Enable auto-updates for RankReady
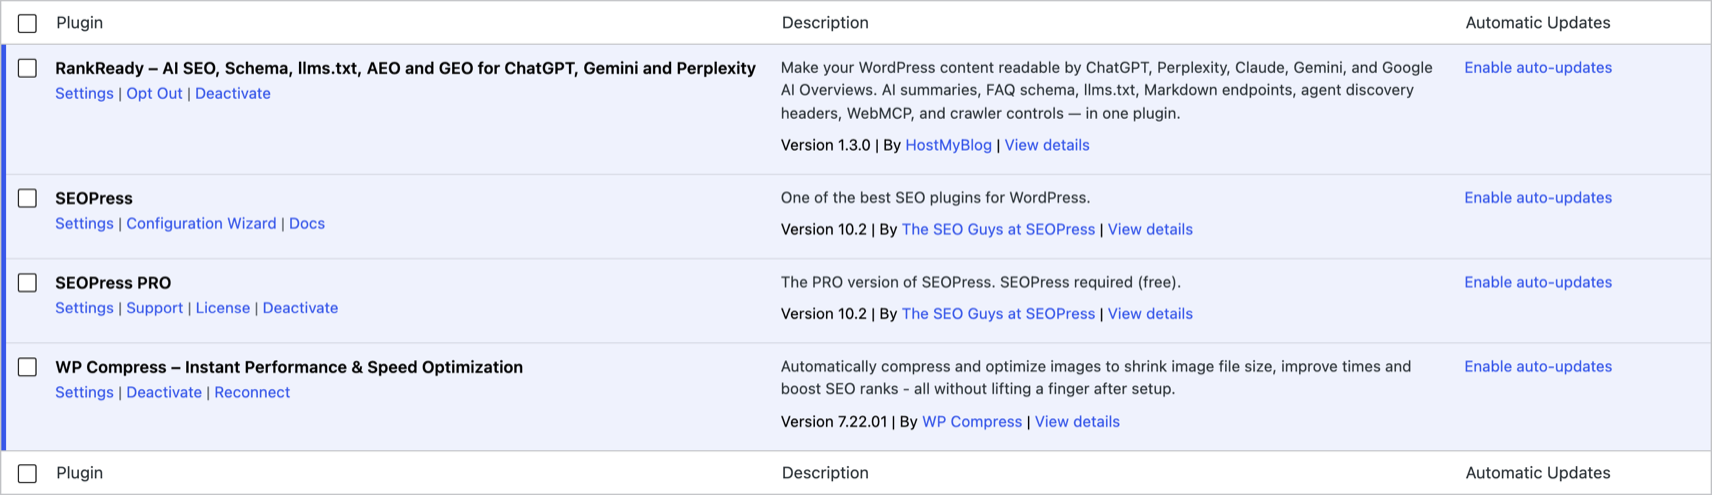This screenshot has width=1712, height=495. tap(1538, 67)
